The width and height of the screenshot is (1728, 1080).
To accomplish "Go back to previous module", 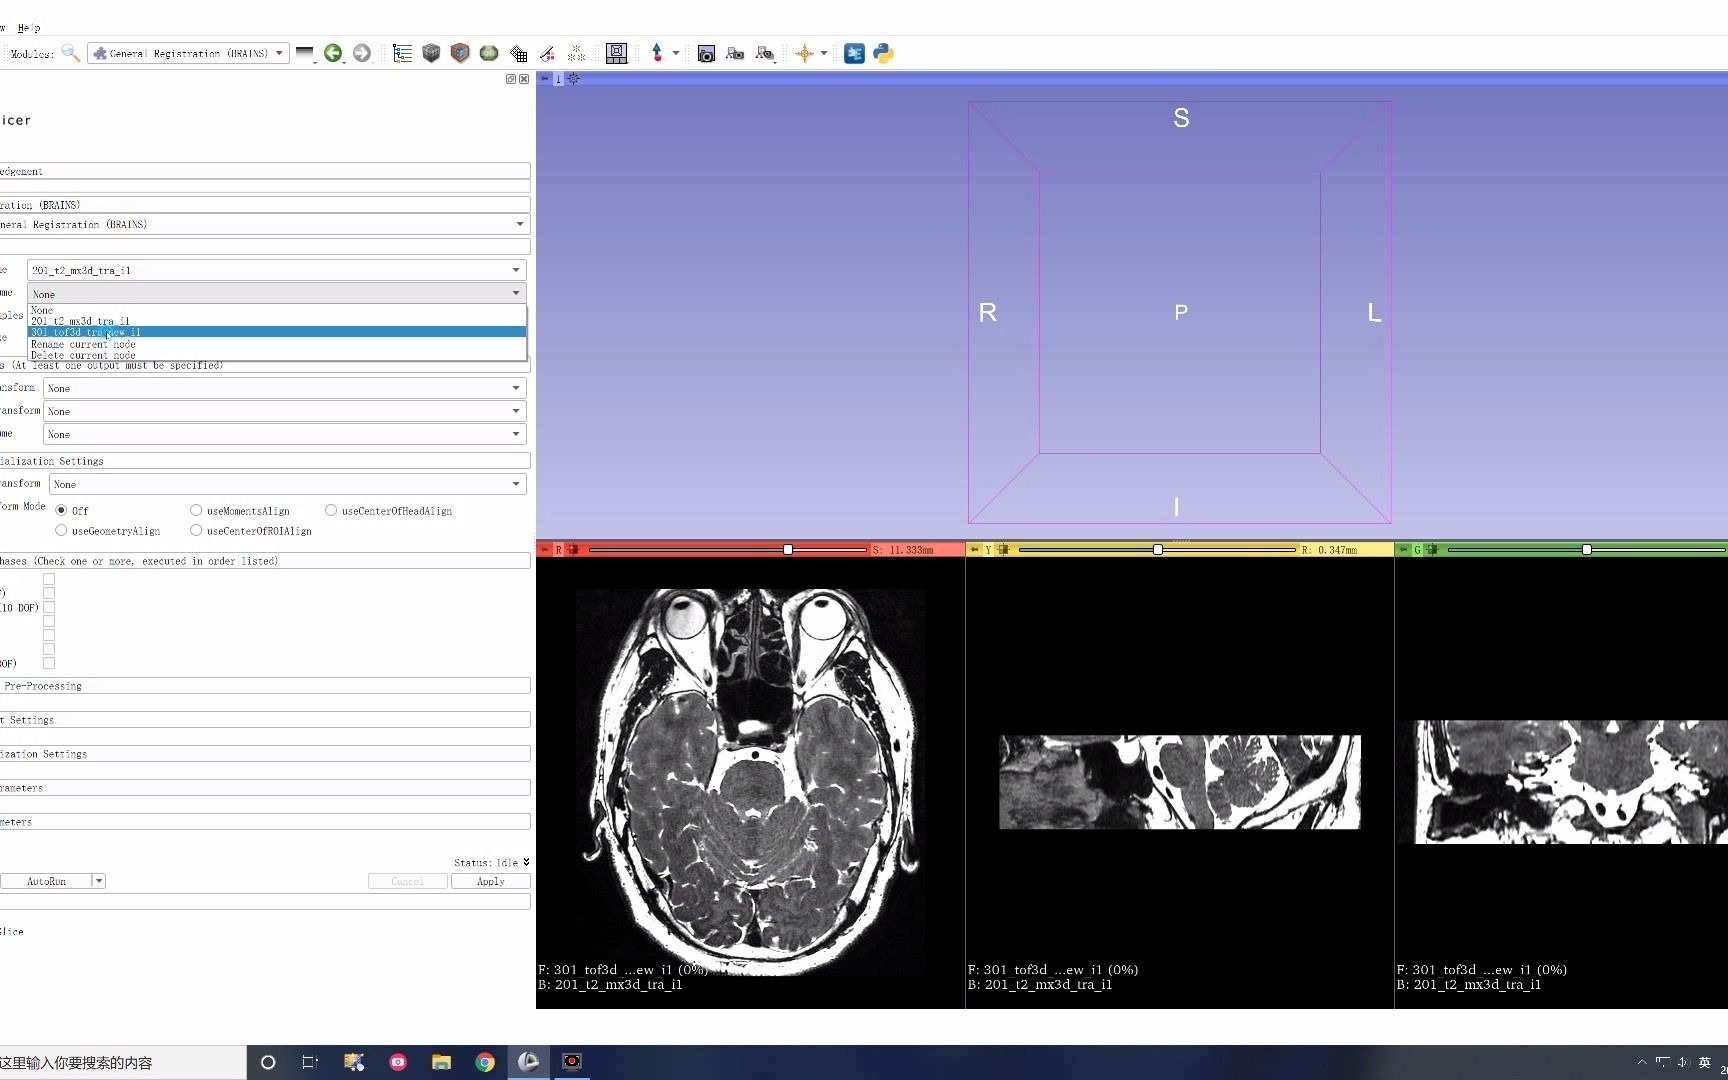I will coord(333,53).
